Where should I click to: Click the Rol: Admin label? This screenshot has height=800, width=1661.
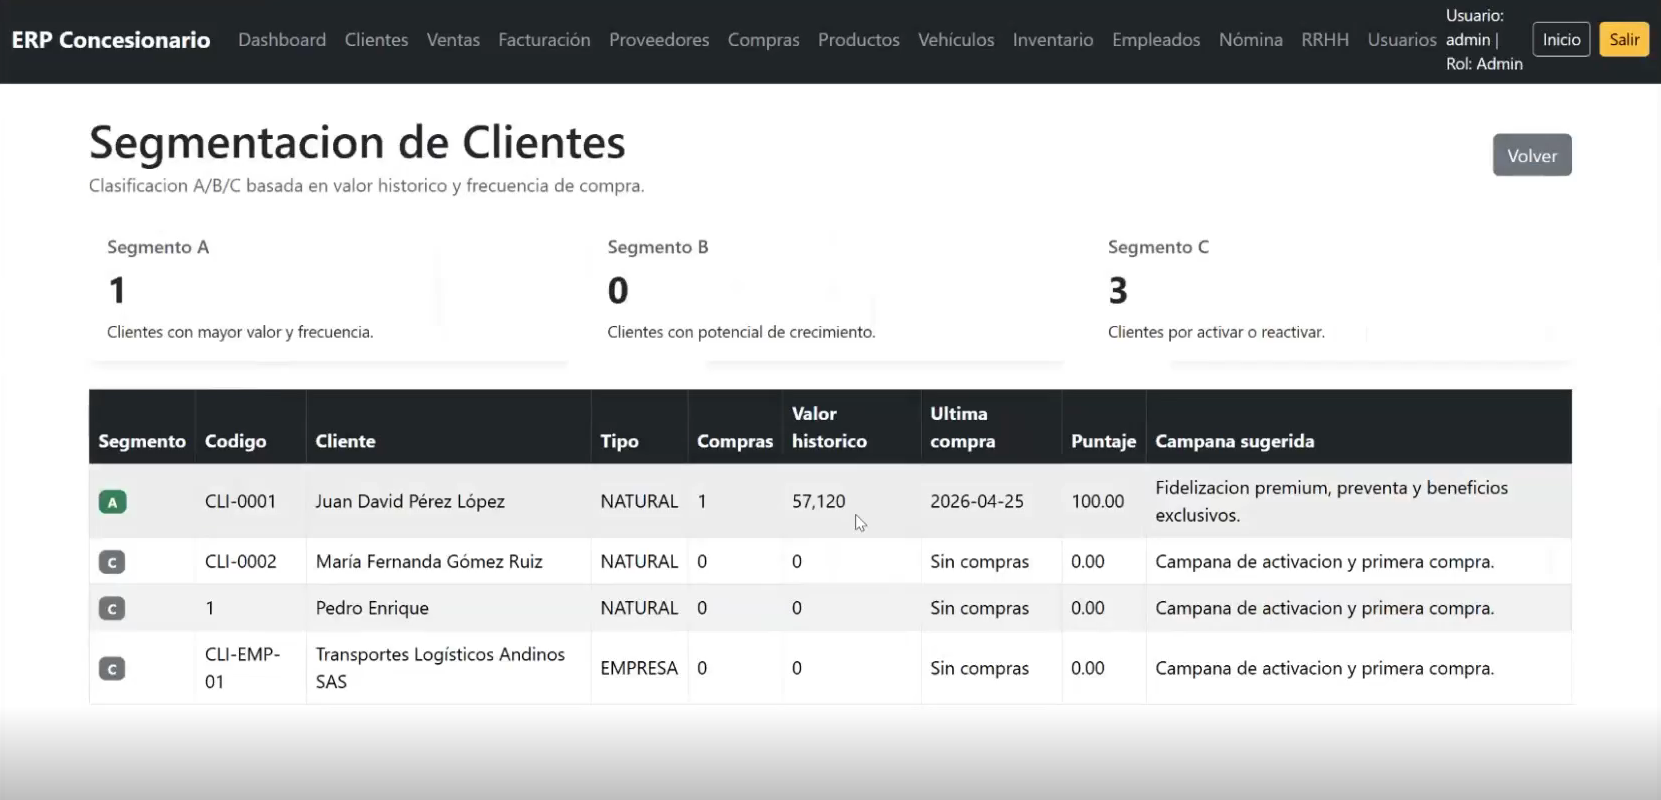pos(1484,64)
